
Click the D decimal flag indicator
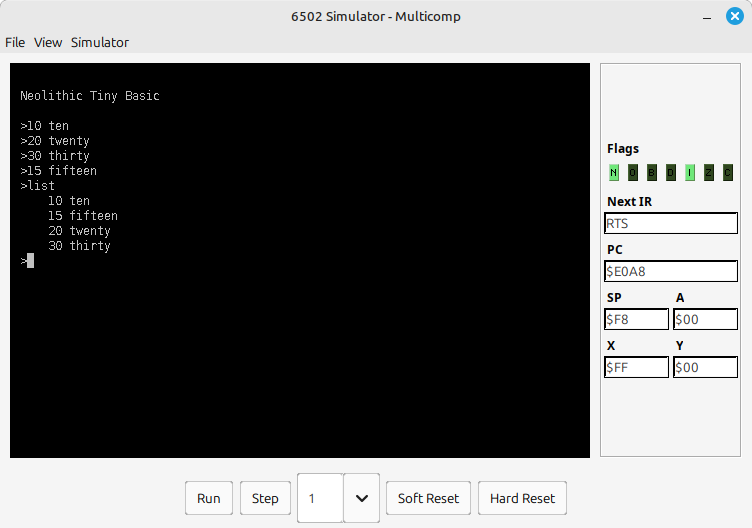click(670, 173)
